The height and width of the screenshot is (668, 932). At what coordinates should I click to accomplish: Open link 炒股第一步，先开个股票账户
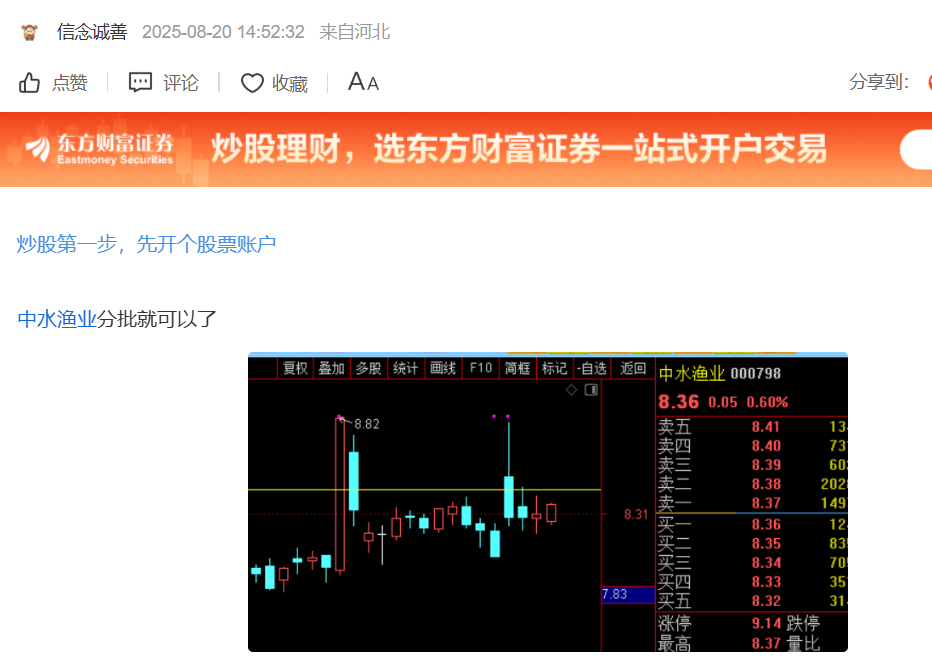click(146, 244)
